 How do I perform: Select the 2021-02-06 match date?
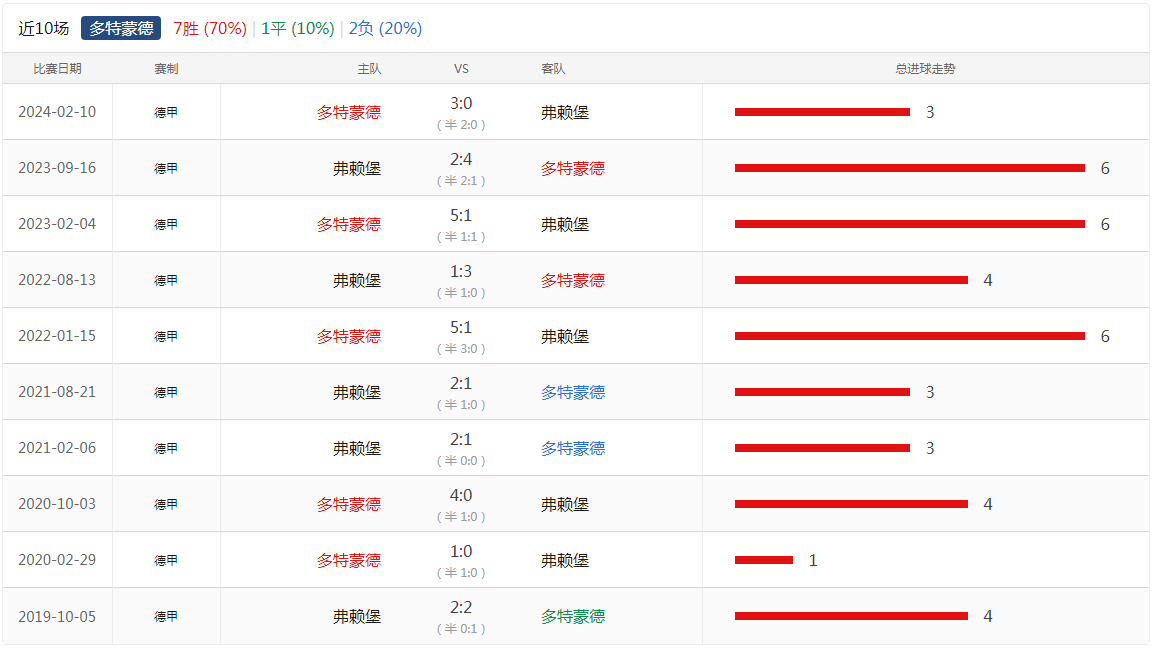pos(57,448)
